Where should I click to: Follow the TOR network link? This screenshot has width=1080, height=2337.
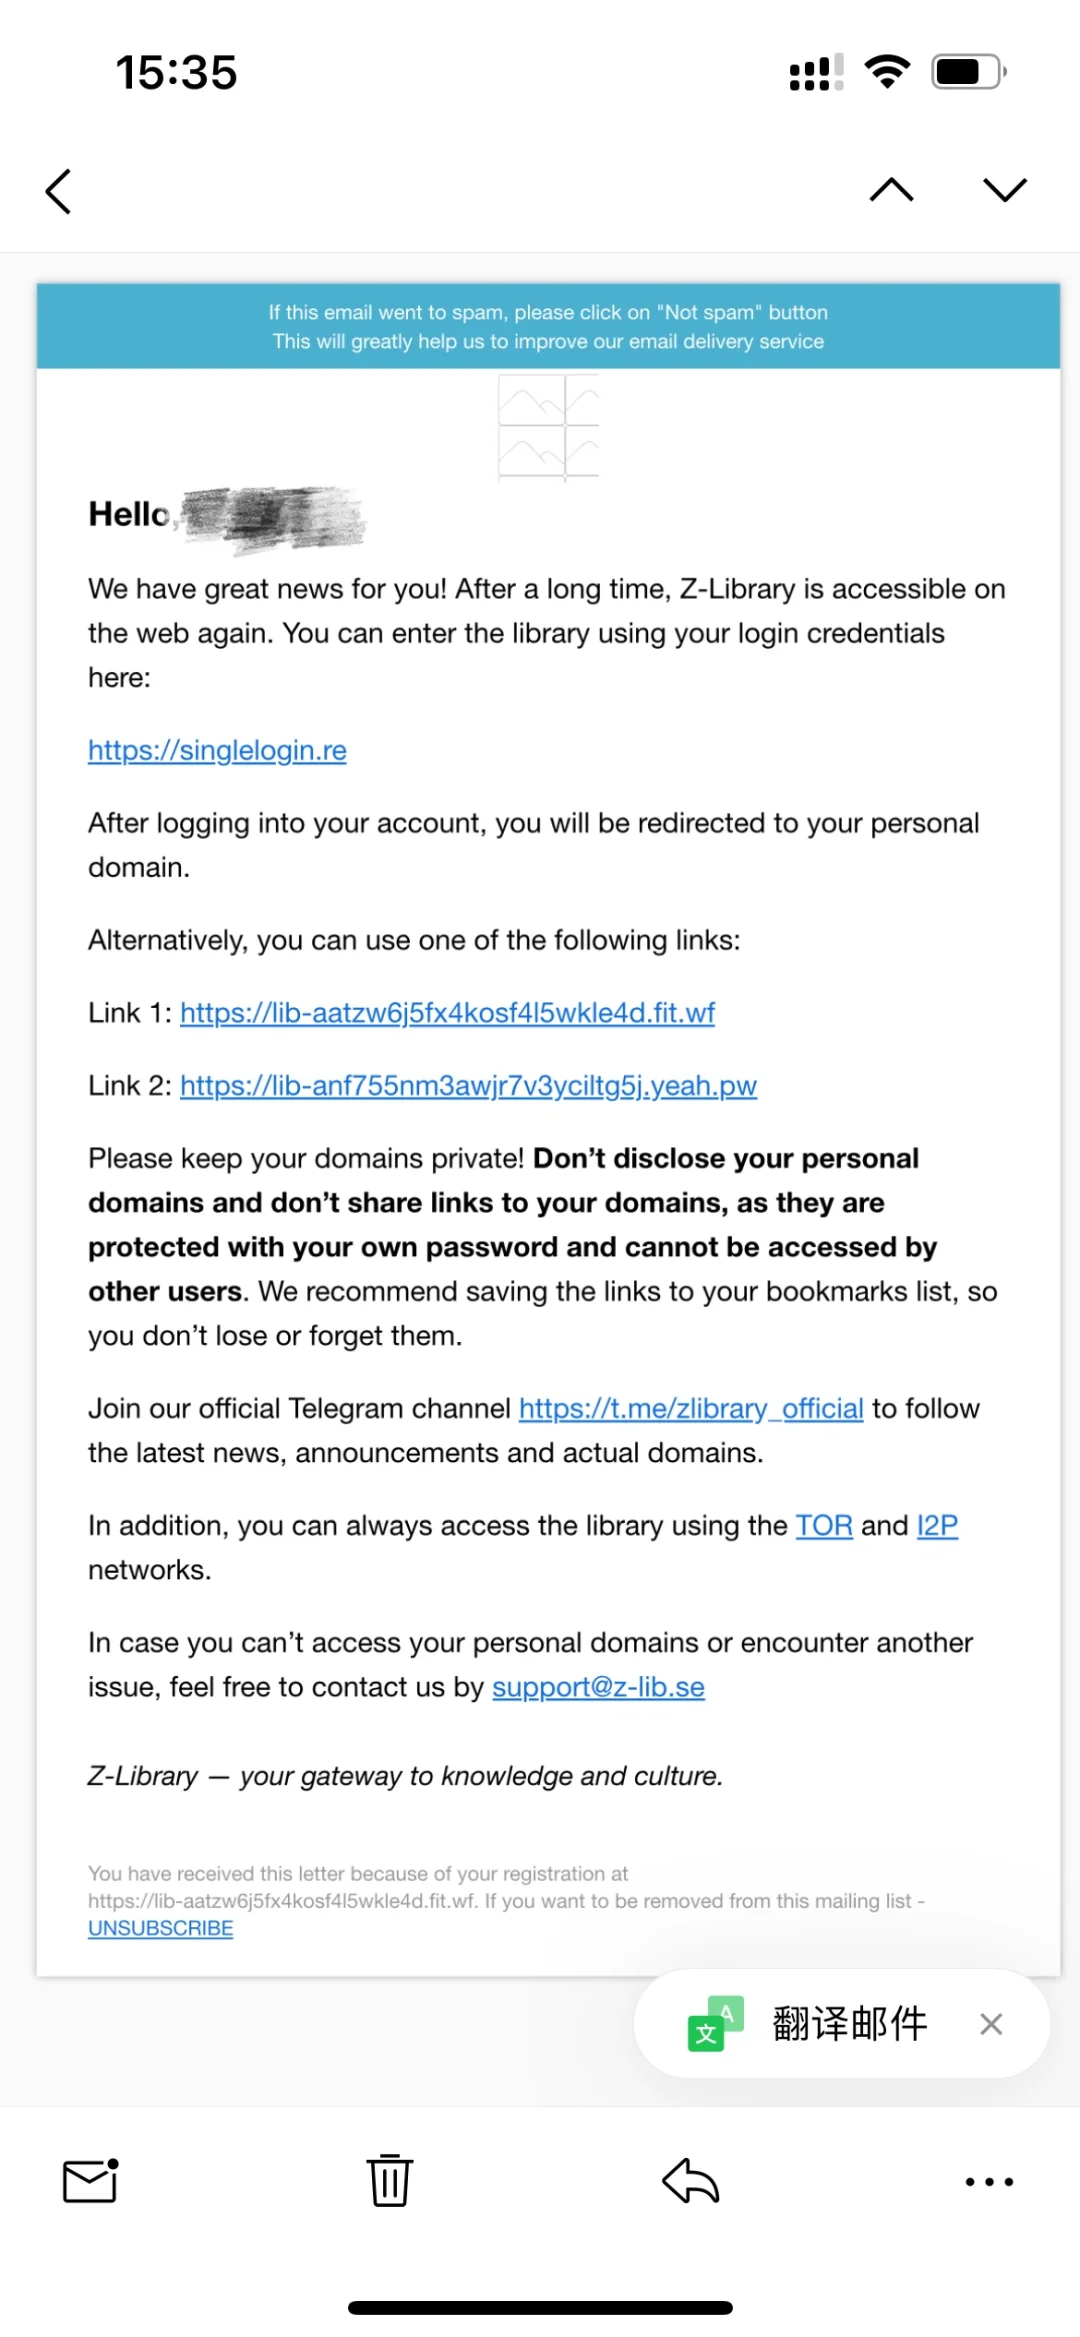pyautogui.click(x=824, y=1526)
